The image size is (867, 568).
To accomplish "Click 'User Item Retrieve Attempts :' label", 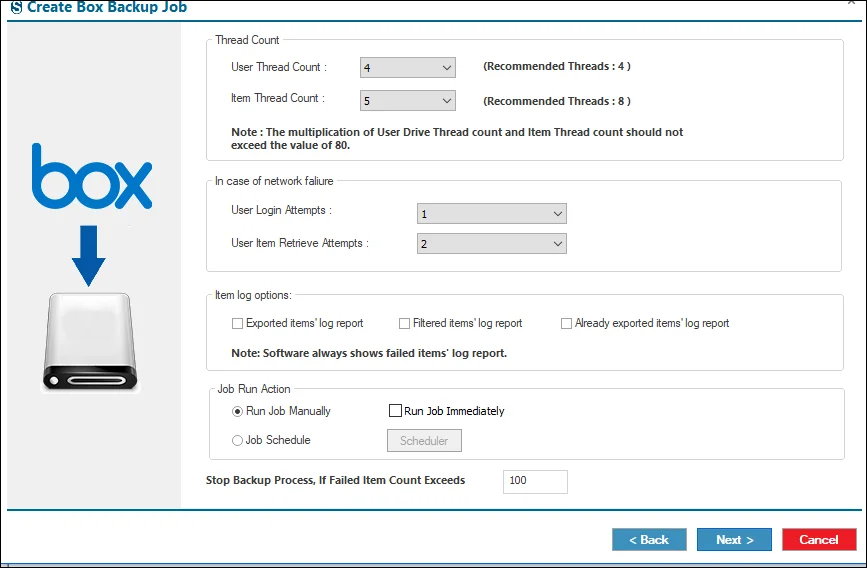I will click(300, 243).
